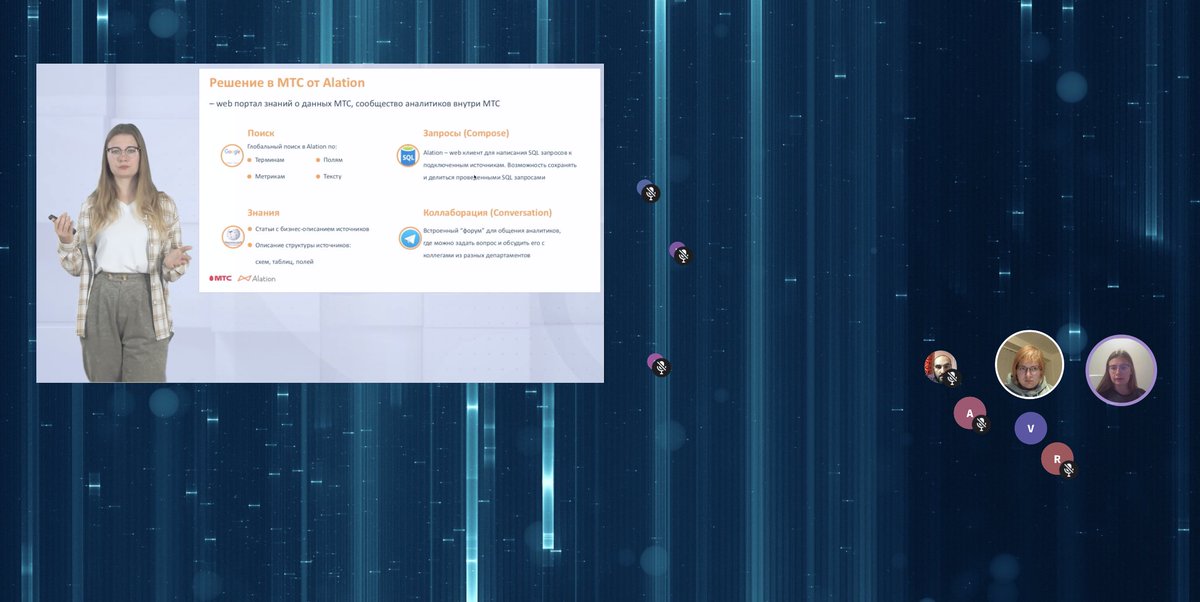Click the muted mic badge on the bearded photo avatar

(x=952, y=378)
